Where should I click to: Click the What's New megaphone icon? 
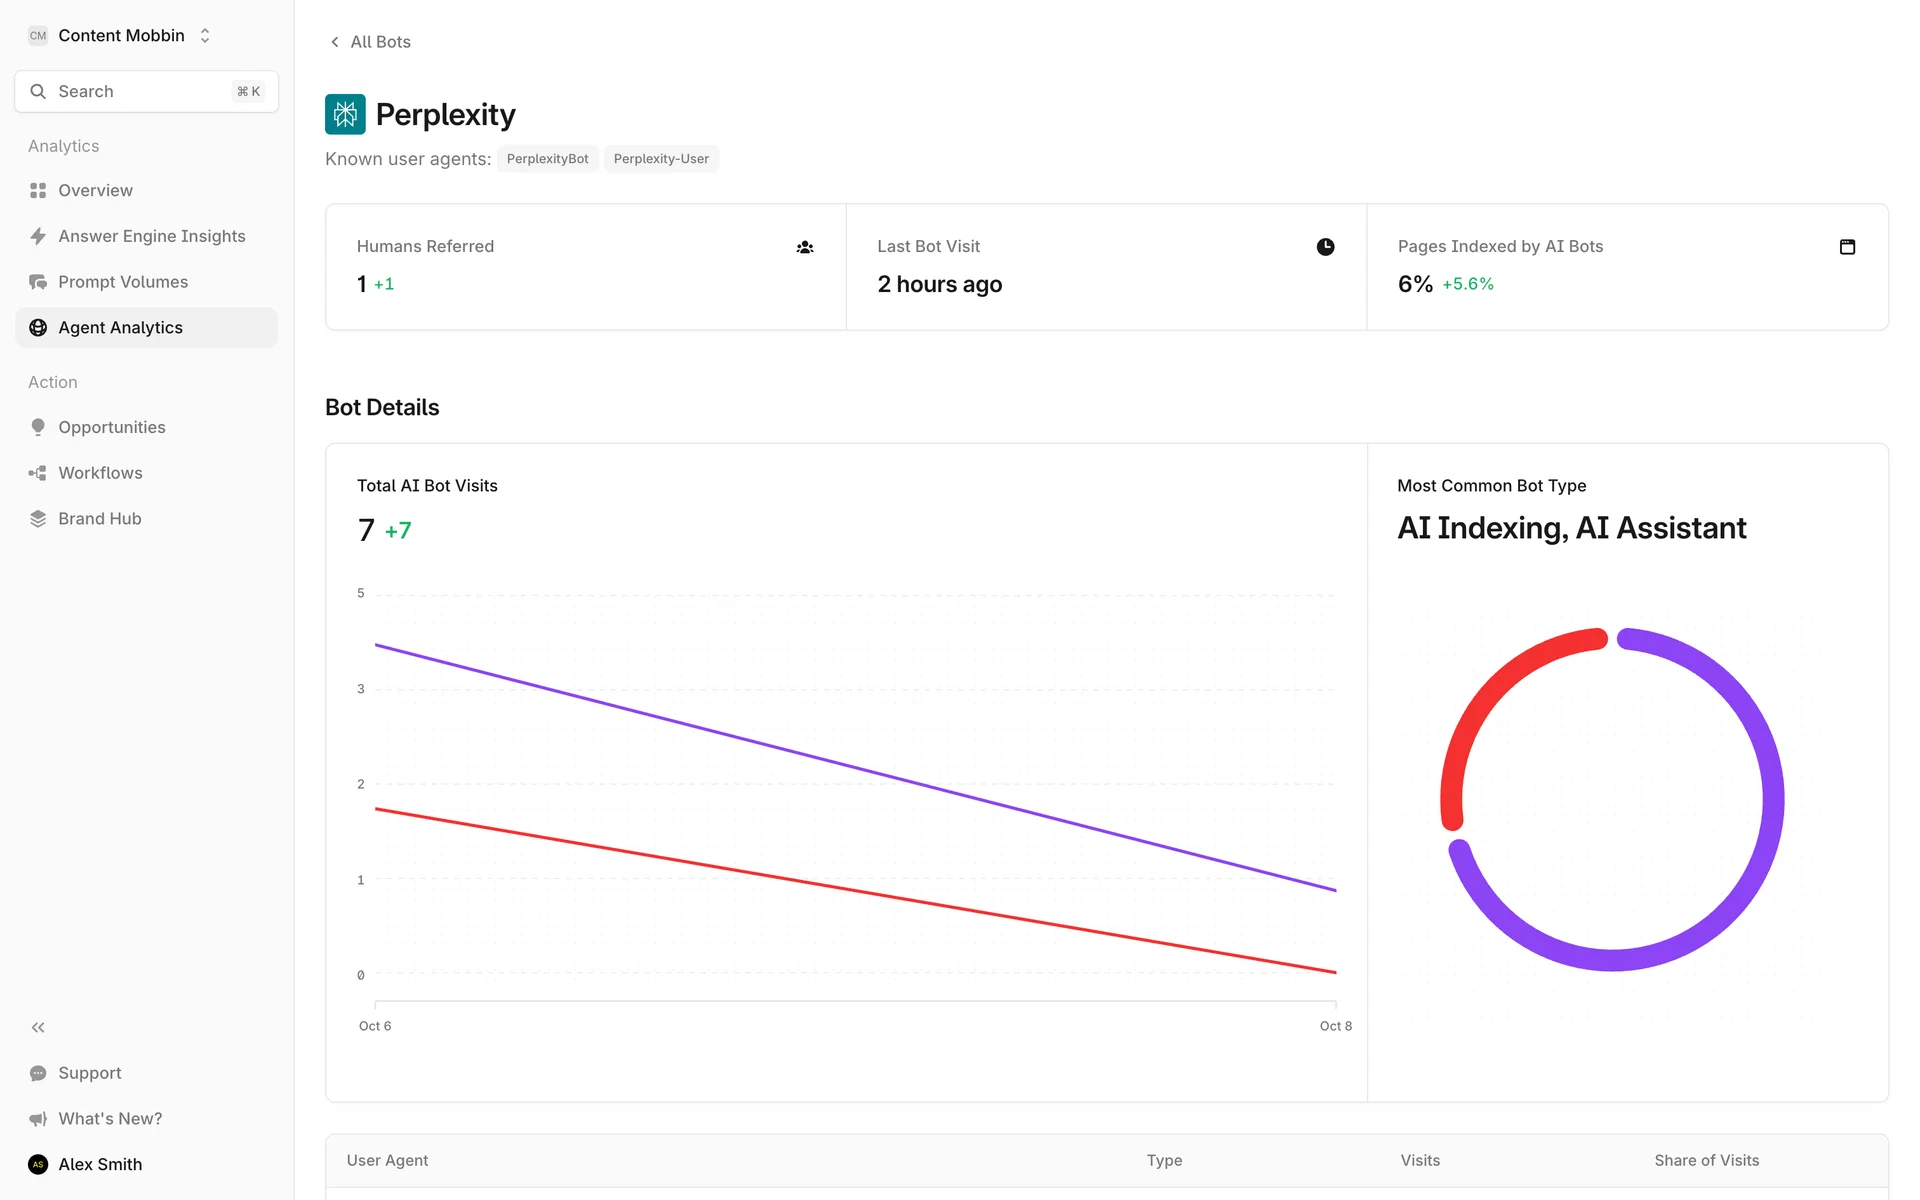(38, 1119)
